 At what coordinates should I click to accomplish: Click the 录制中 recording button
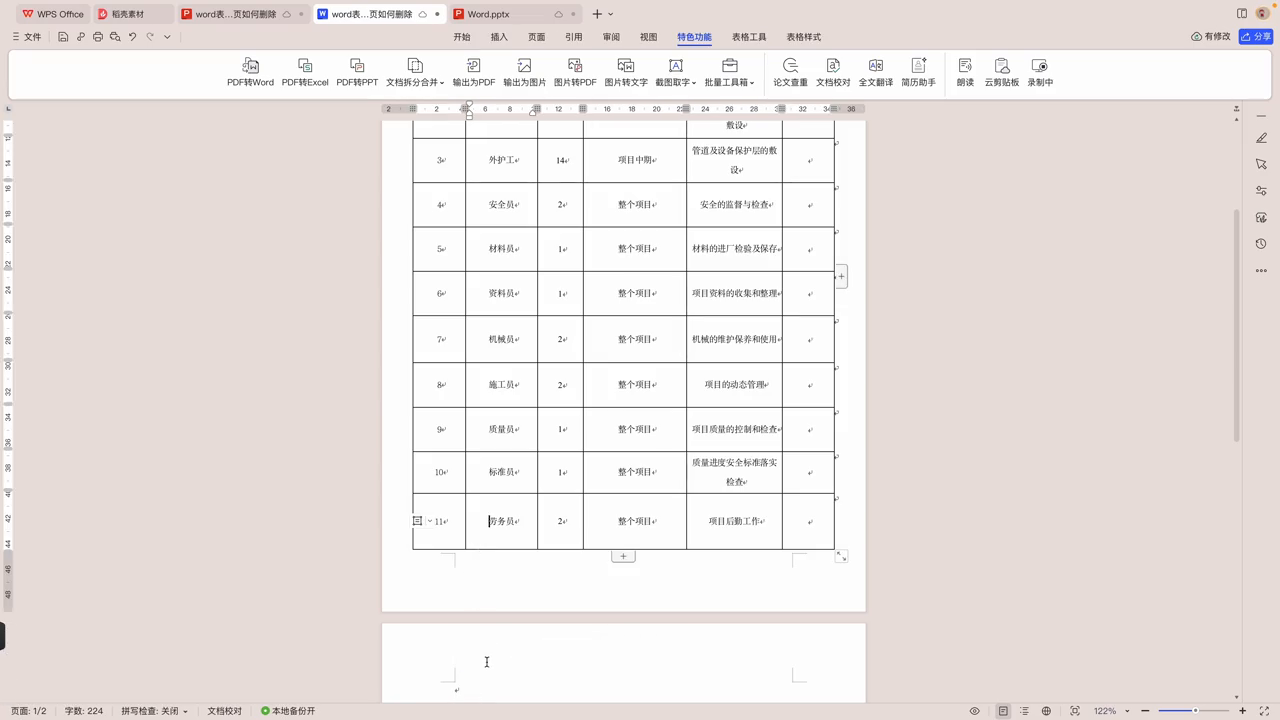[1040, 72]
